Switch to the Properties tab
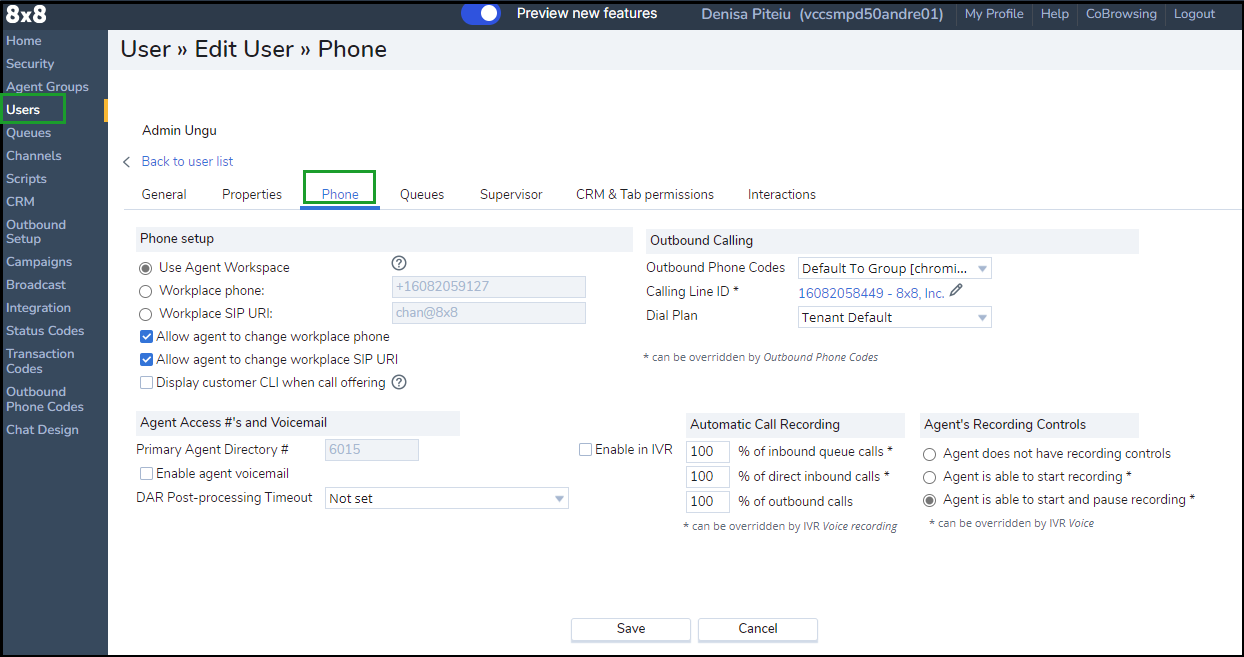This screenshot has width=1244, height=657. pos(252,194)
